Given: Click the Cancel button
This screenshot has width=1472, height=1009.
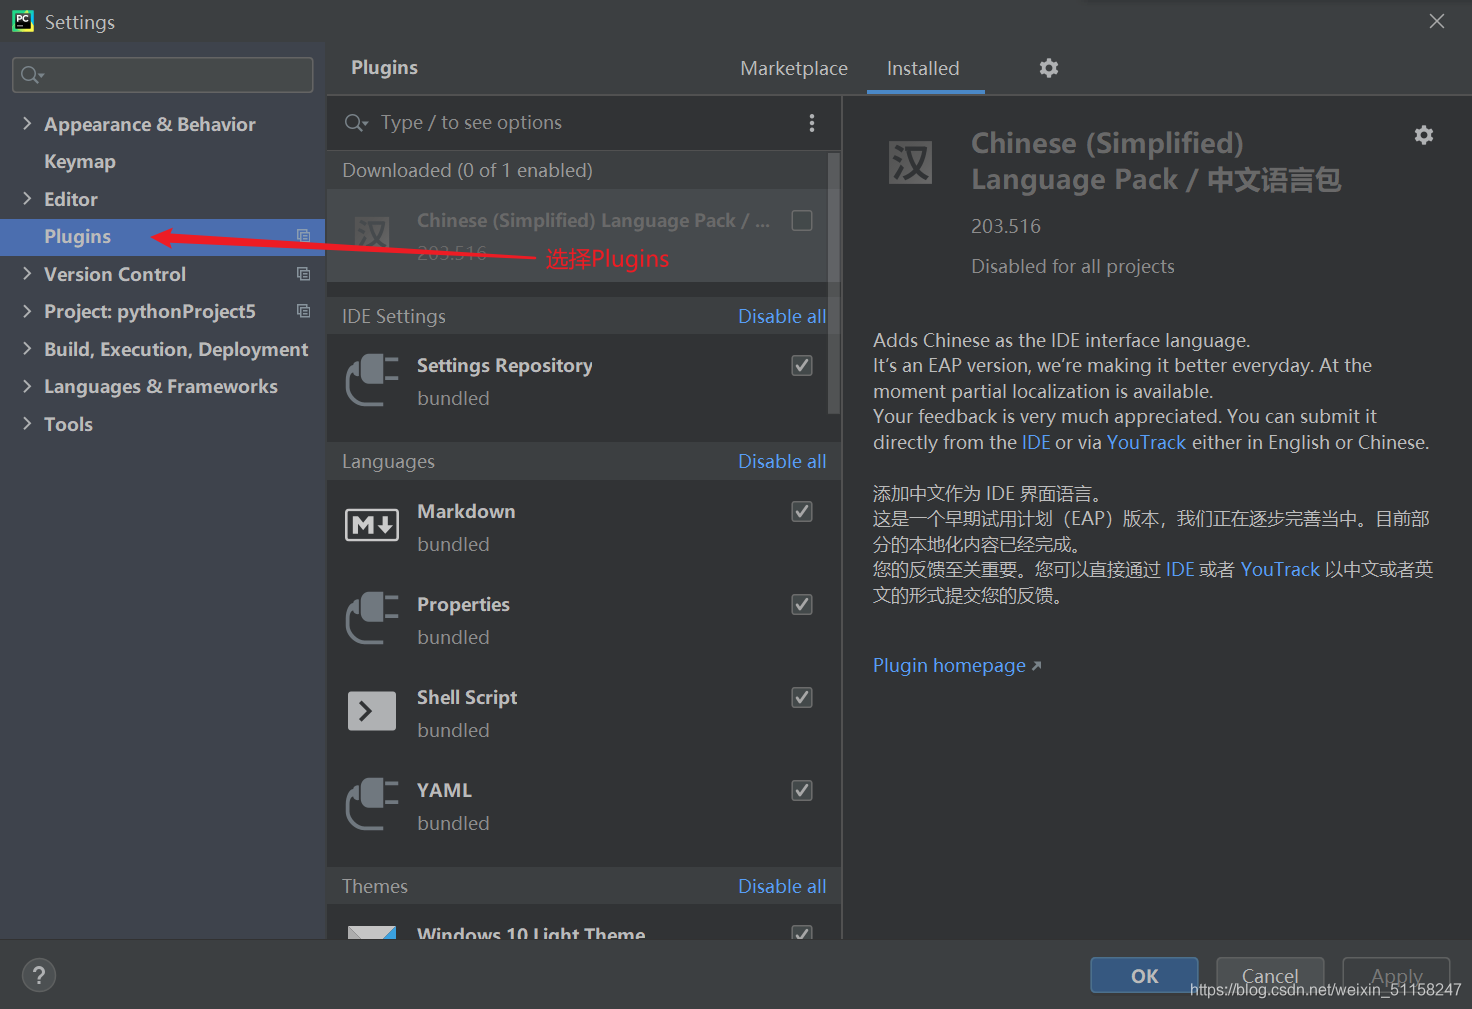Looking at the screenshot, I should 1270,976.
